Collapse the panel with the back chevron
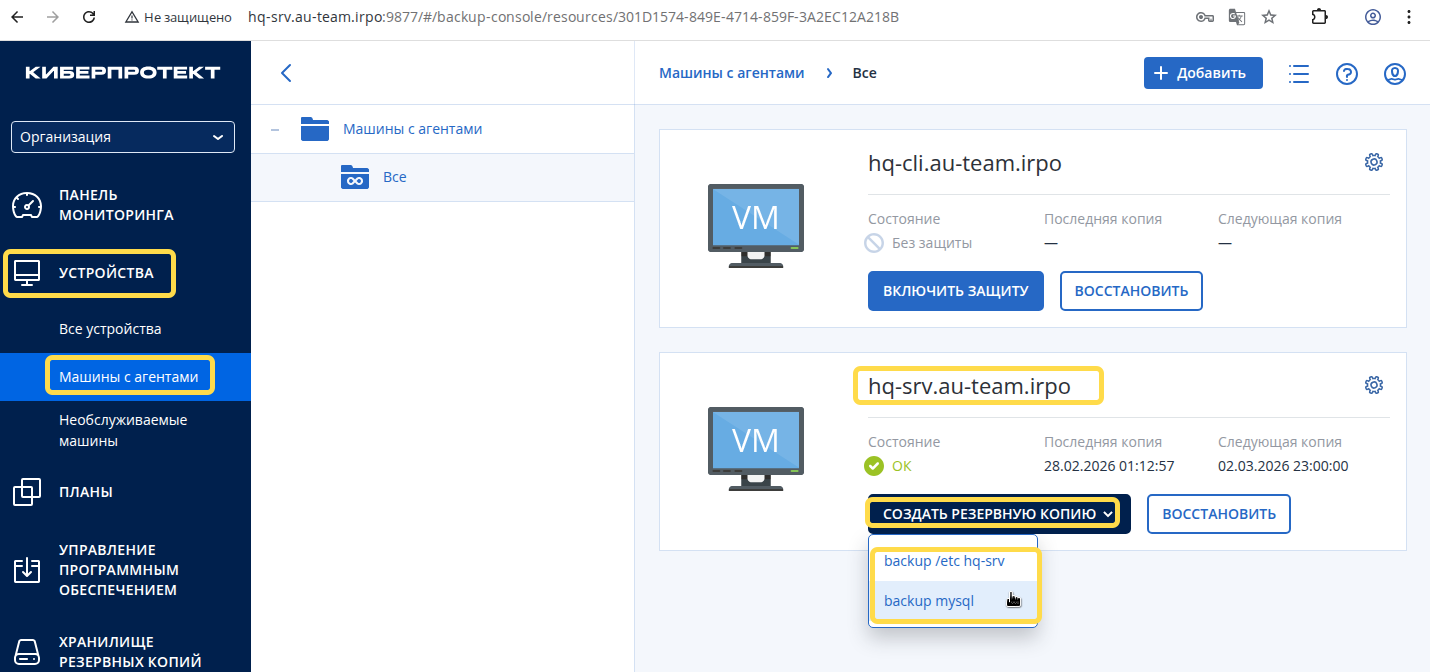This screenshot has width=1430, height=672. (x=286, y=73)
